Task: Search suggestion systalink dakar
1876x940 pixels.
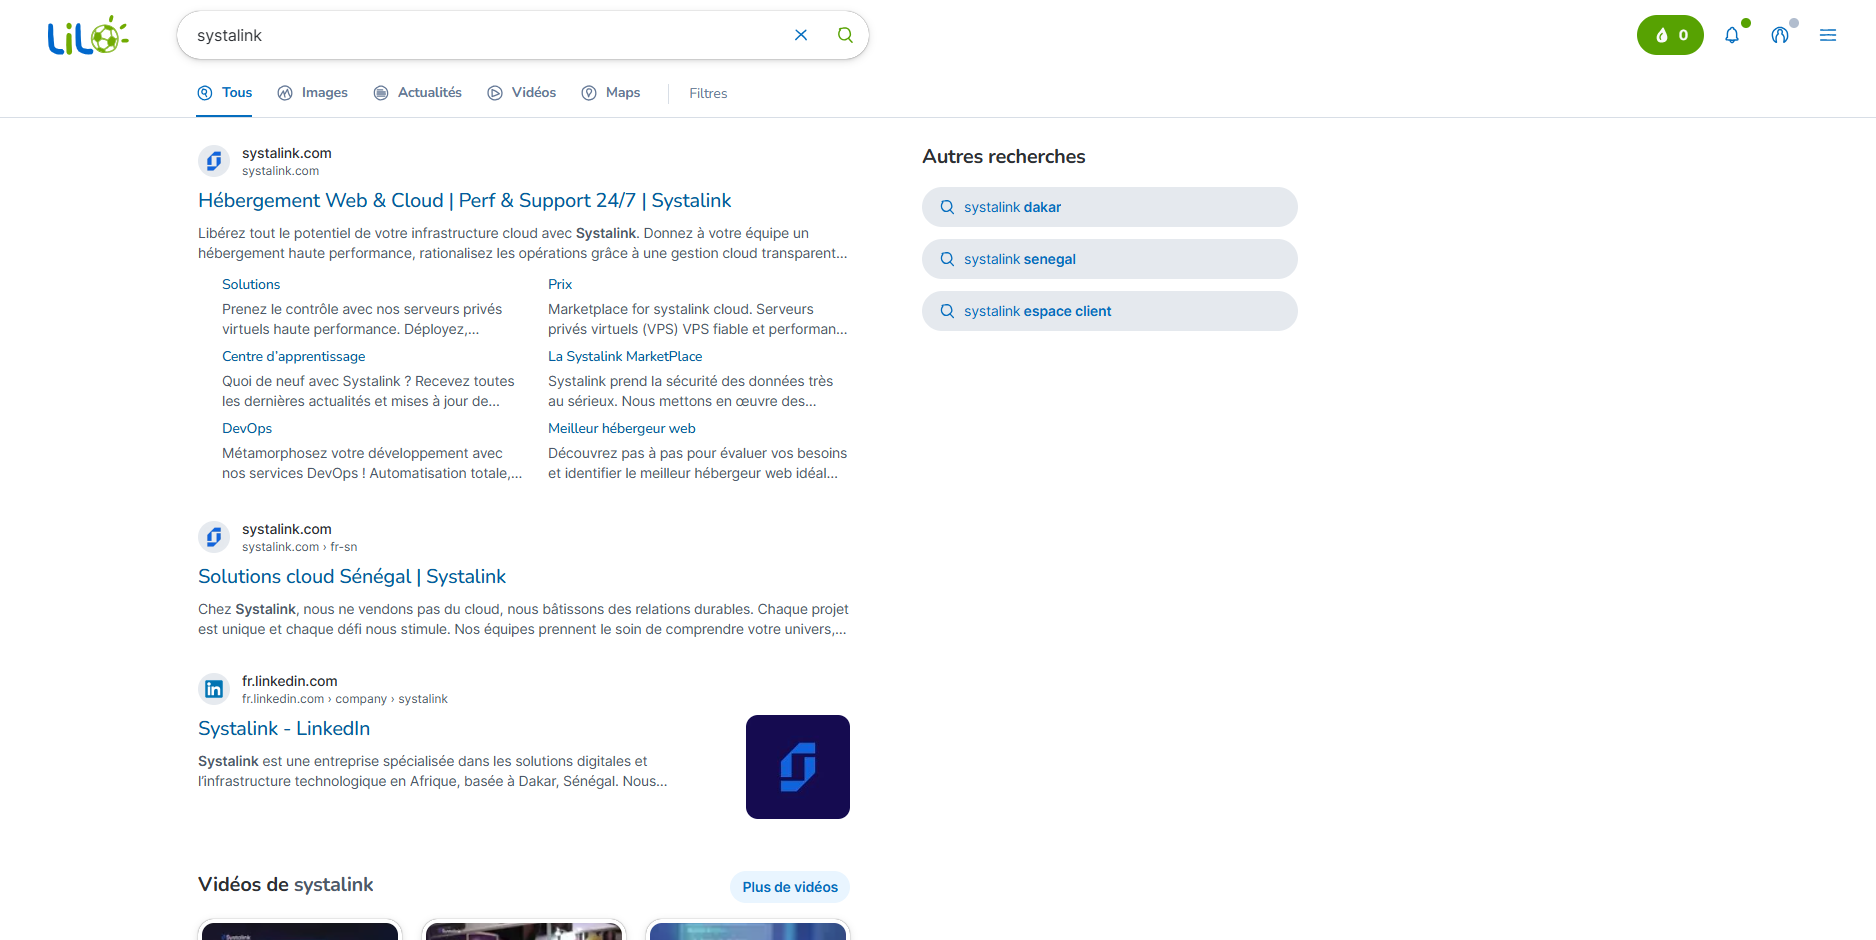Action: pos(1110,207)
